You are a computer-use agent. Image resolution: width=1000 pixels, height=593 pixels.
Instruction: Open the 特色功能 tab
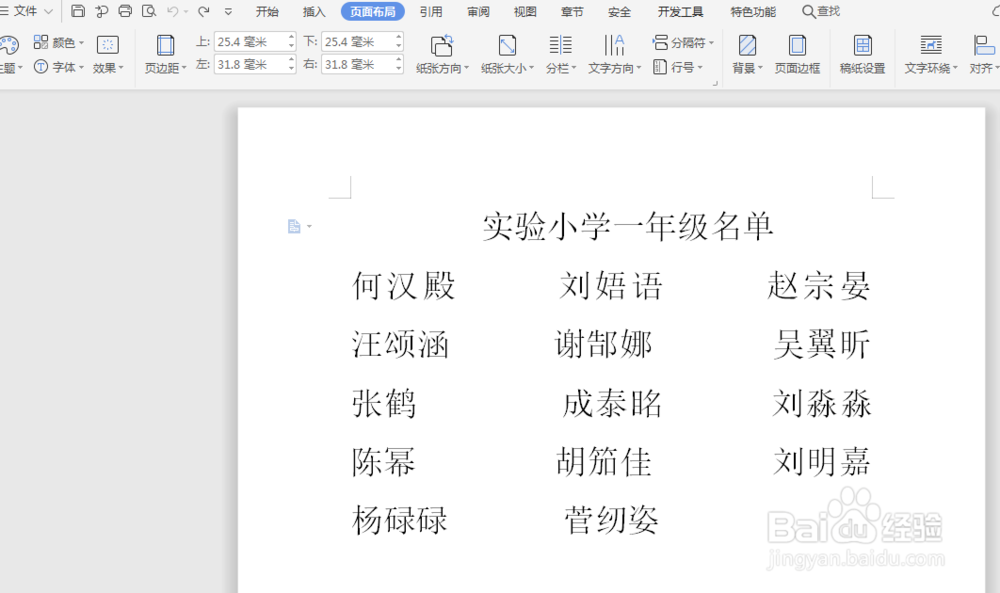753,11
